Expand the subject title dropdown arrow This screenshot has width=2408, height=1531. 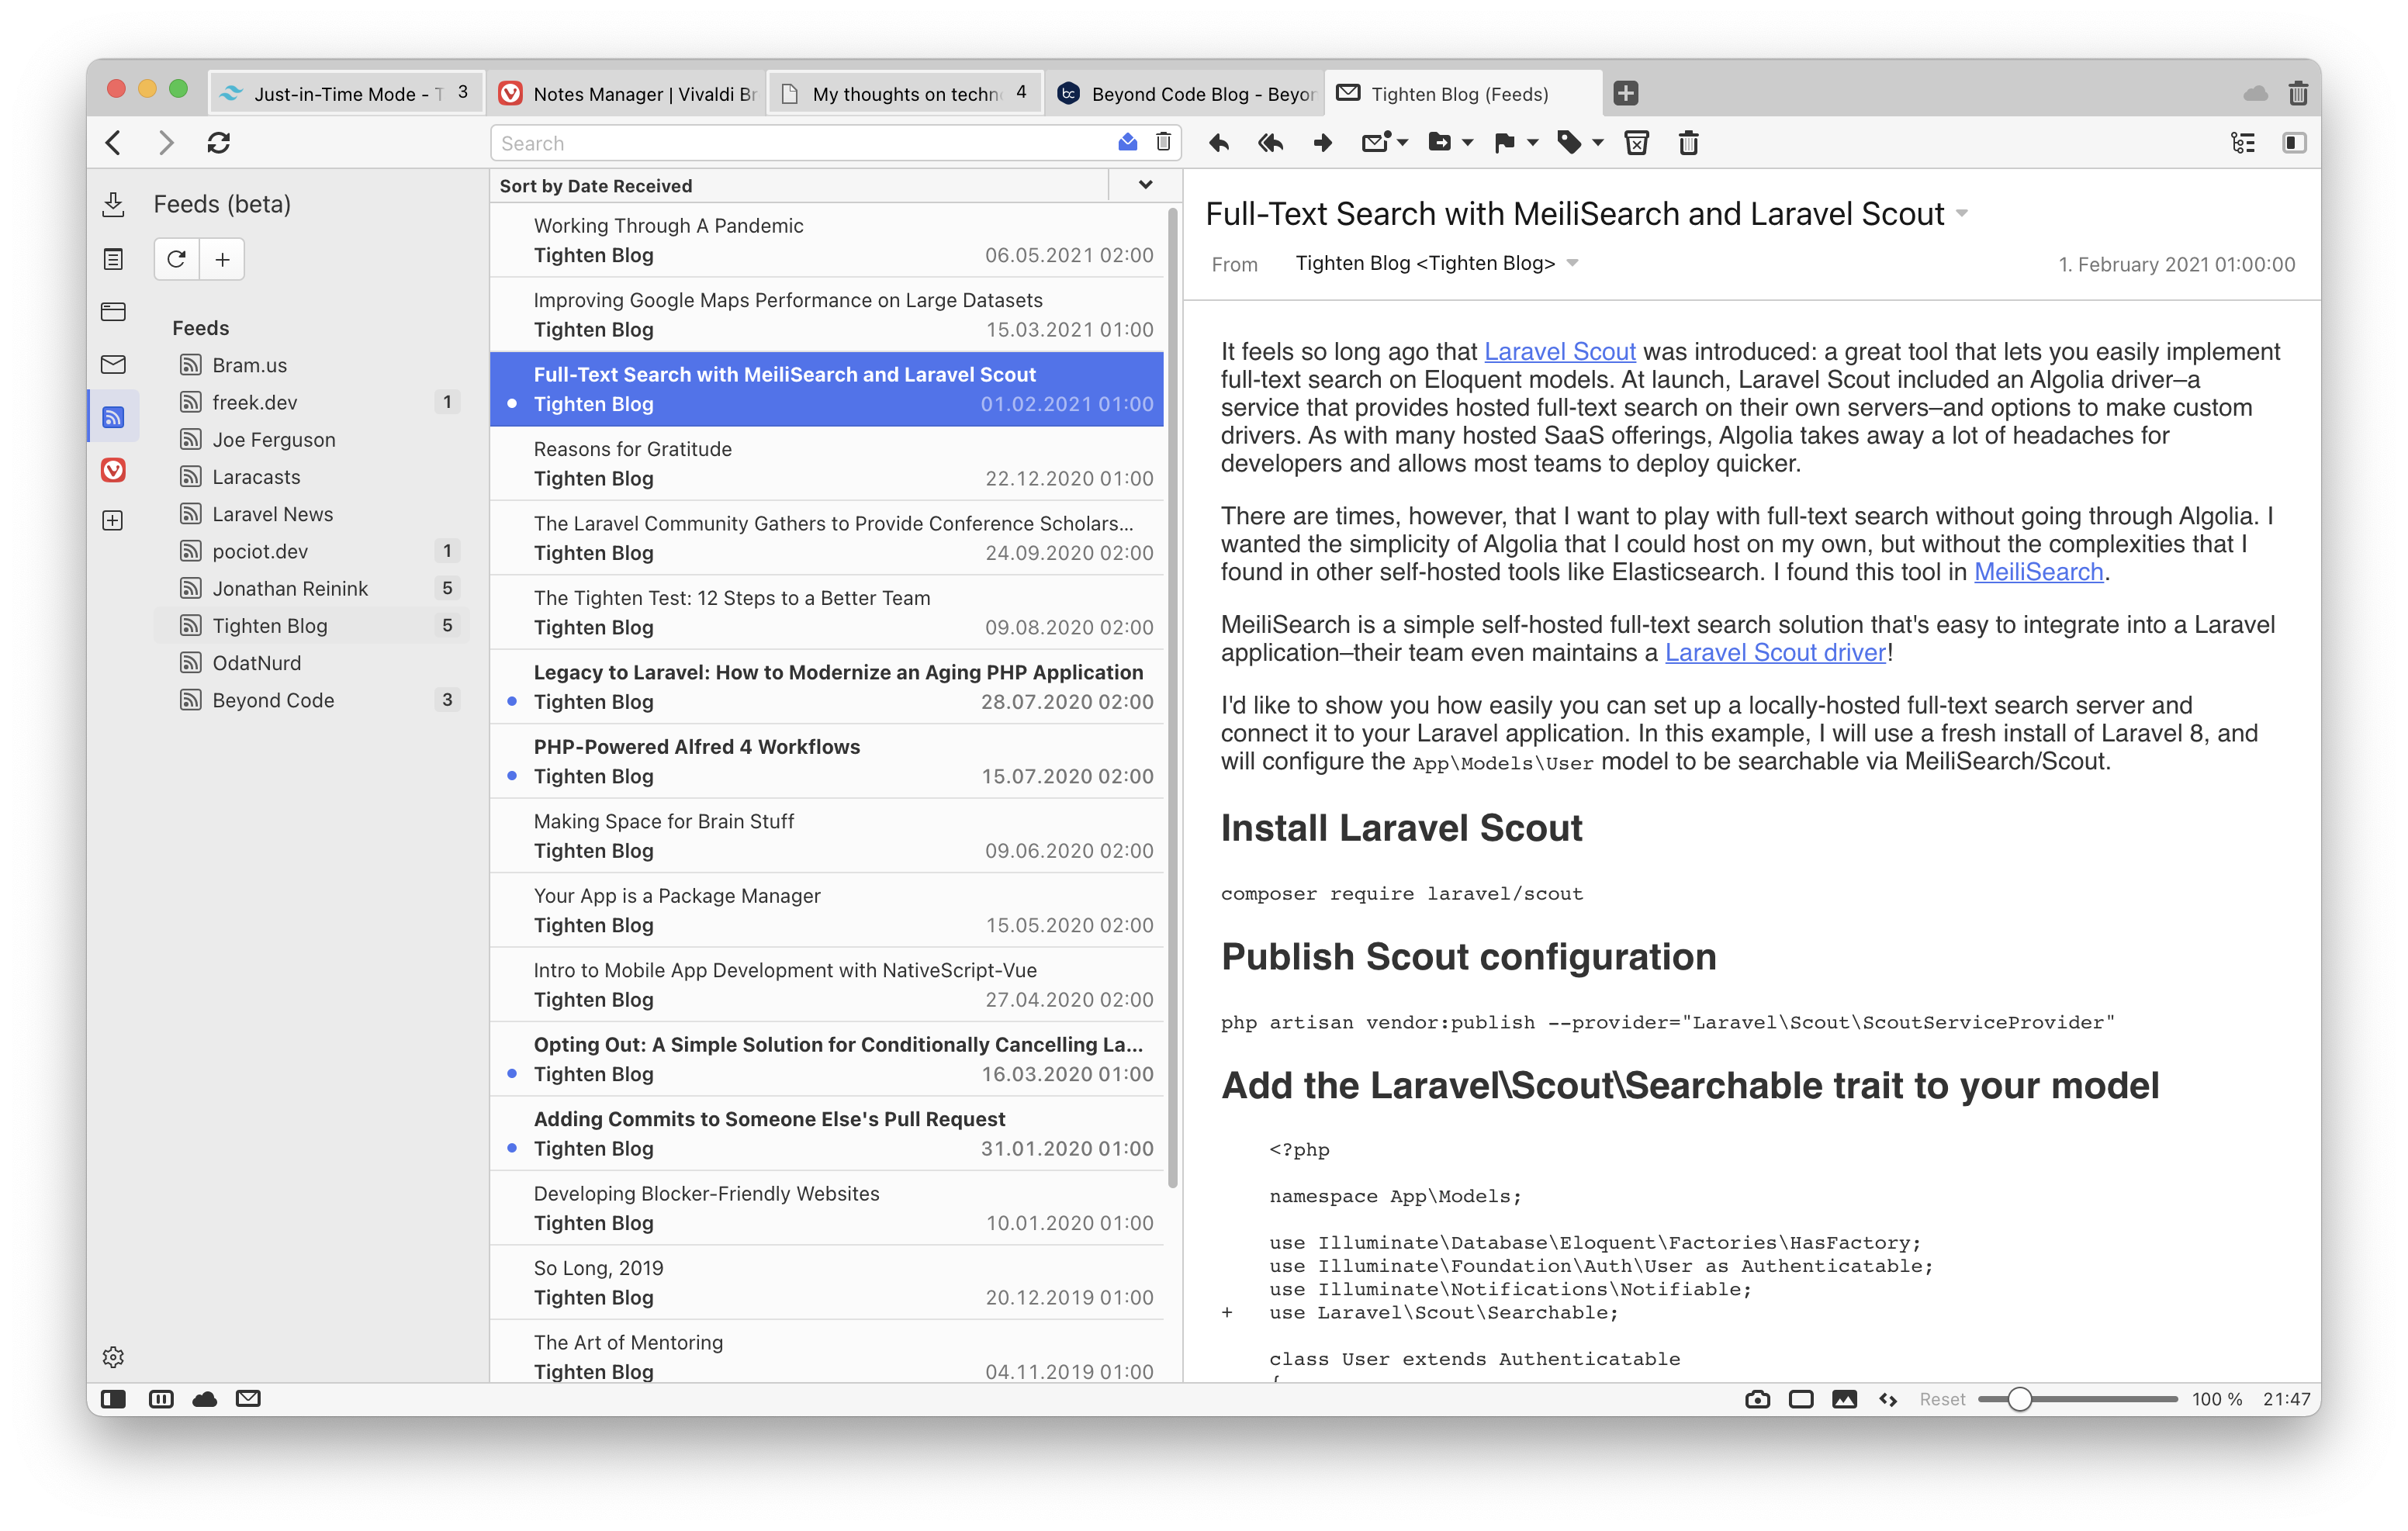(x=1962, y=214)
